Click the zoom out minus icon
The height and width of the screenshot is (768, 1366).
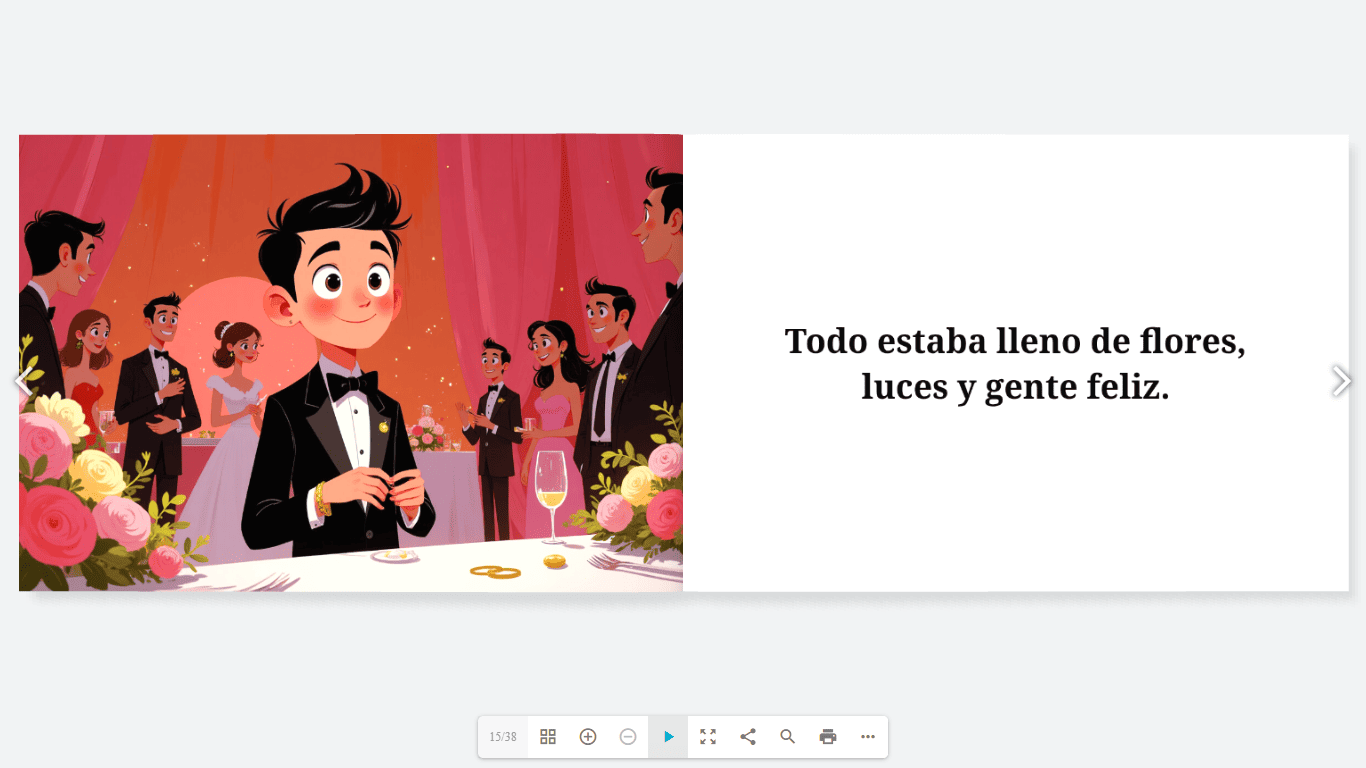point(628,737)
